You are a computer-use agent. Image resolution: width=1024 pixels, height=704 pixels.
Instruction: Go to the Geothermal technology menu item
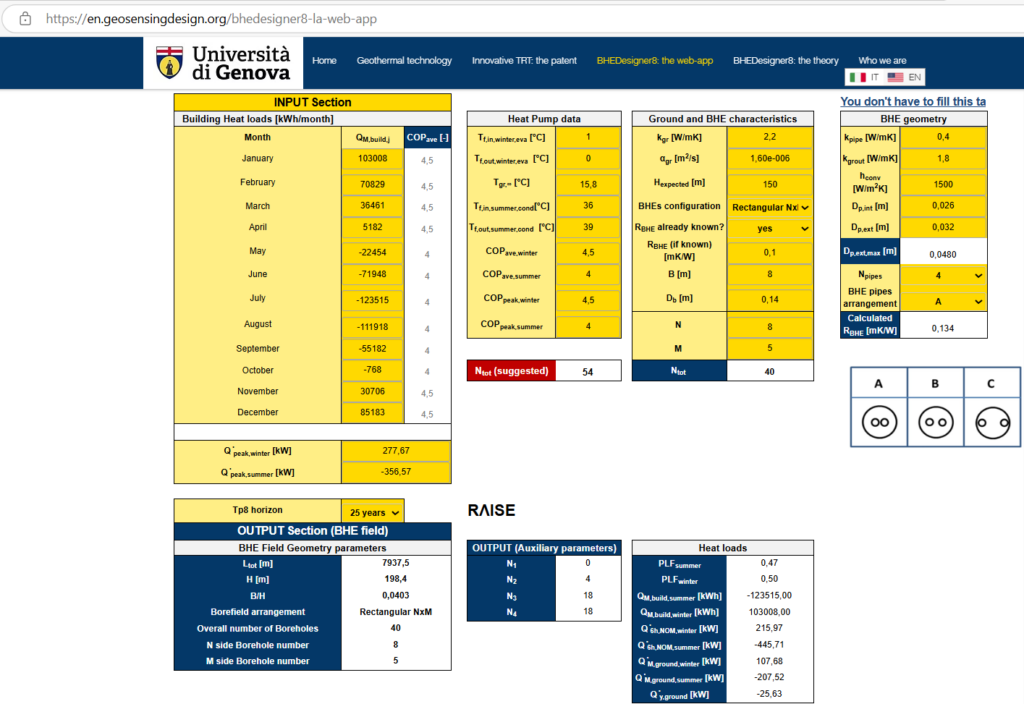tap(404, 61)
